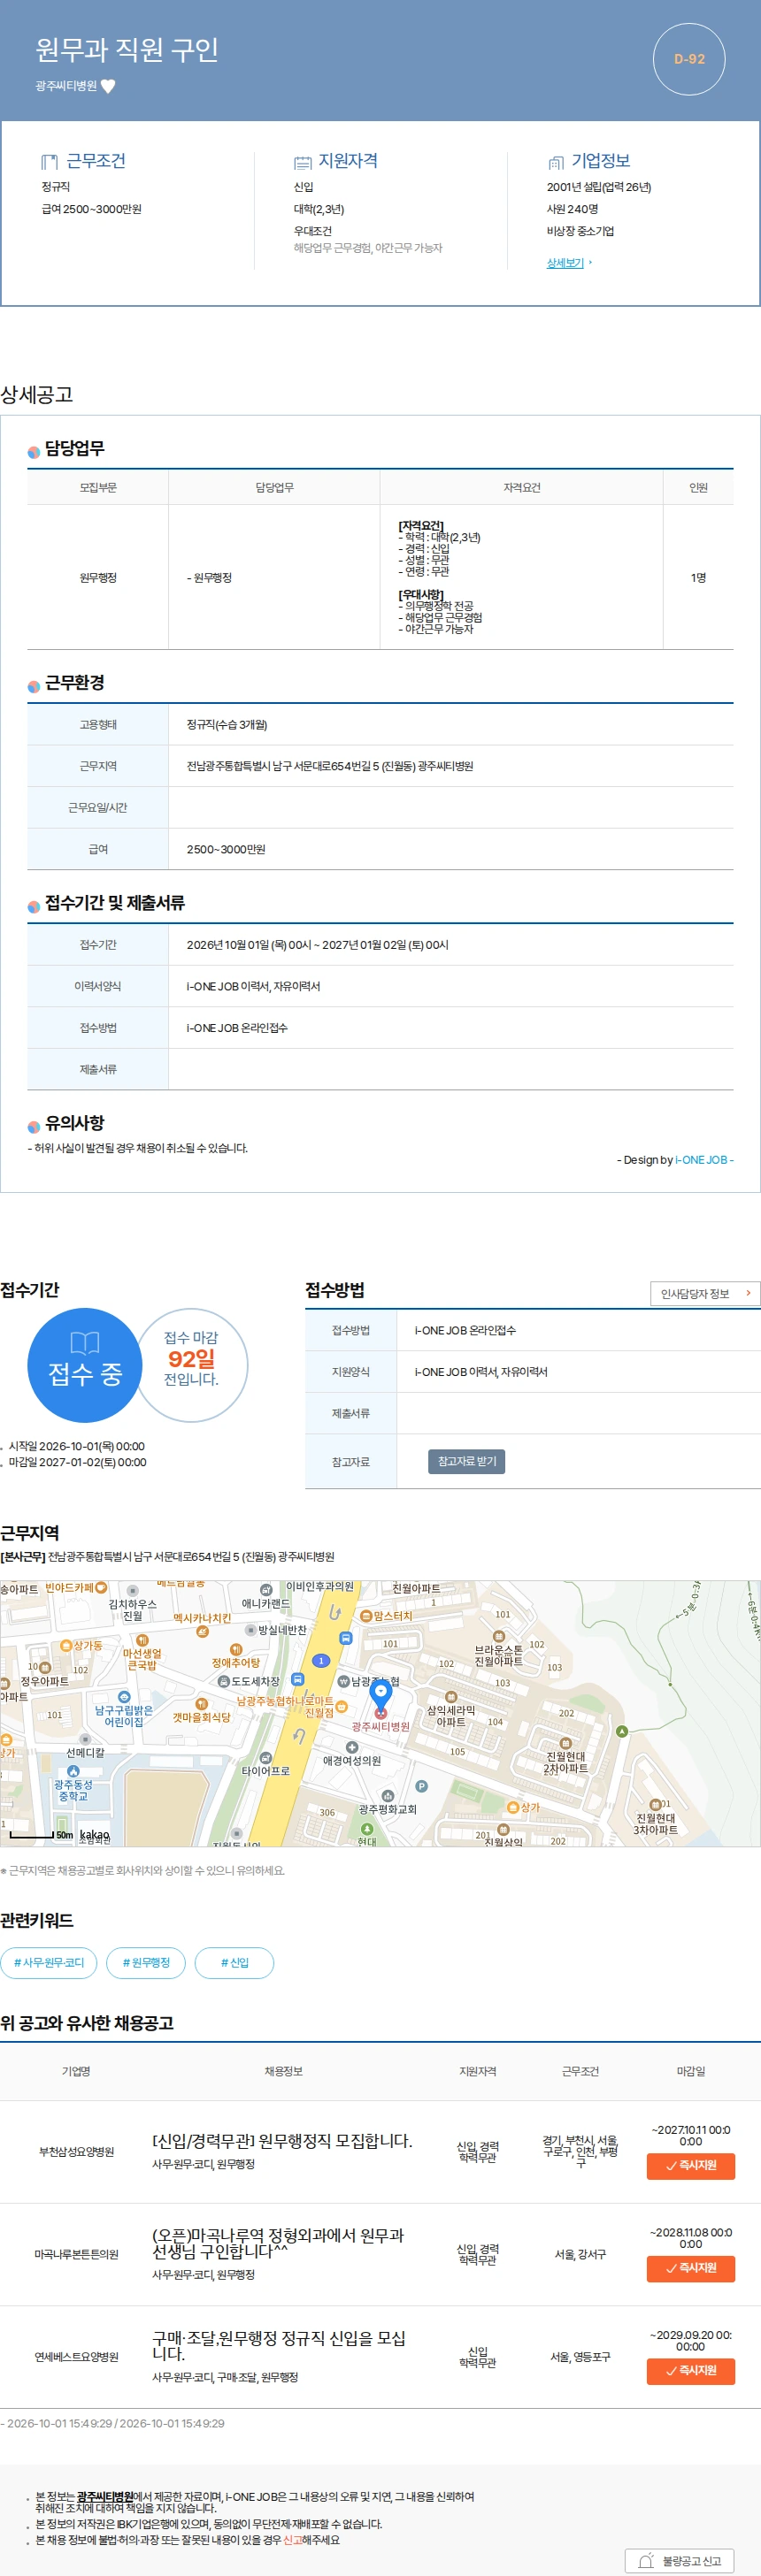Click the 마곡나루본튼튼의원 company name
This screenshot has height=2576, width=761.
[76, 2254]
